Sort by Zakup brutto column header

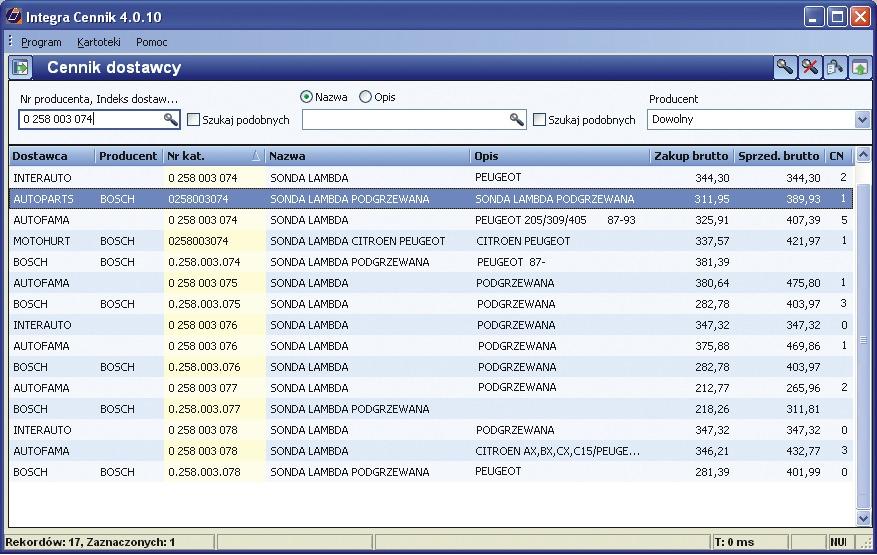[691, 156]
